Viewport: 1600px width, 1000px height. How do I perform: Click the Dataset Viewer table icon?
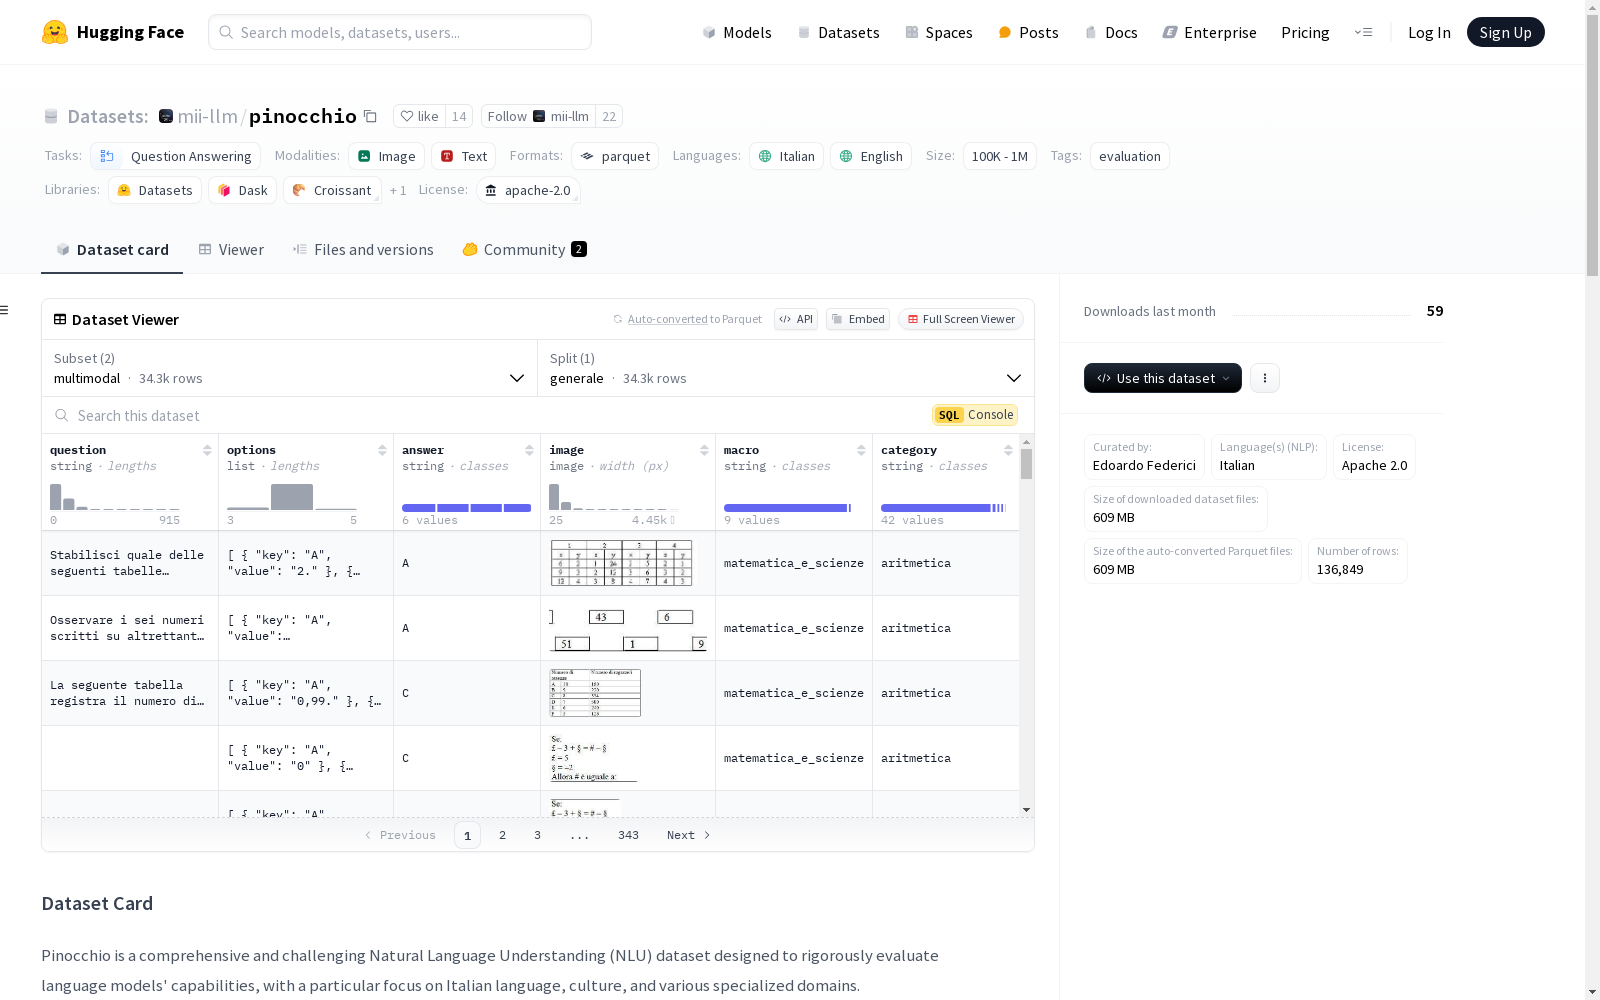coord(60,319)
